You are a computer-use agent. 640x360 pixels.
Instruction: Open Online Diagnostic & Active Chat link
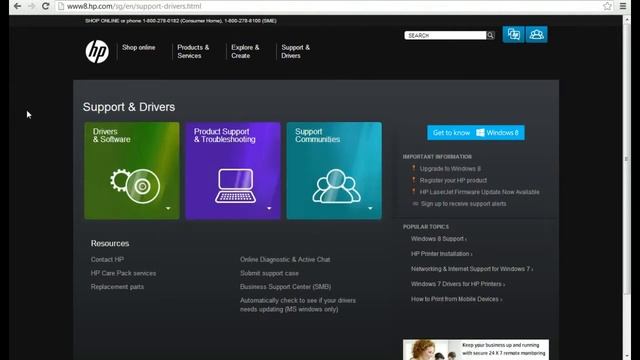[285, 260]
